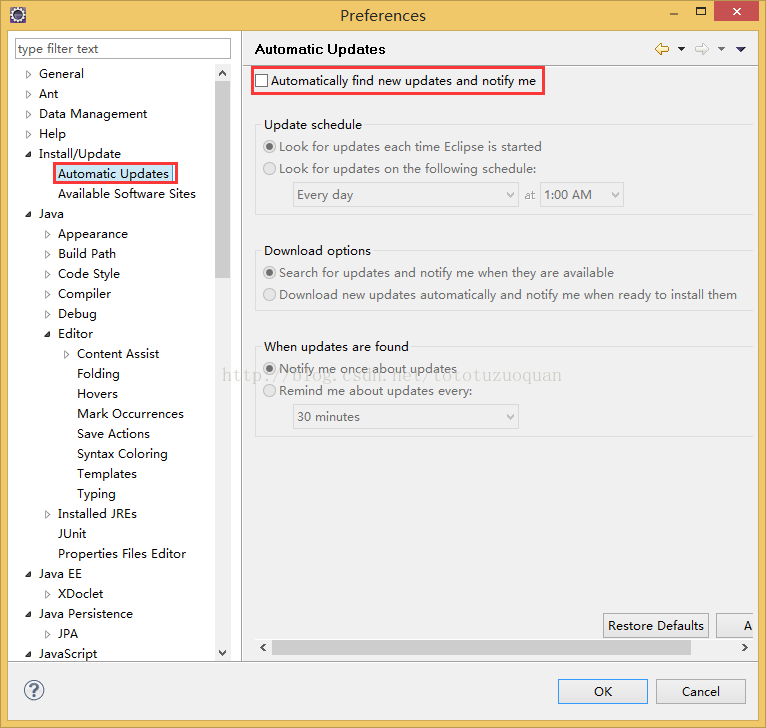Collapse the Java EE node
This screenshot has width=766, height=728.
tap(28, 575)
